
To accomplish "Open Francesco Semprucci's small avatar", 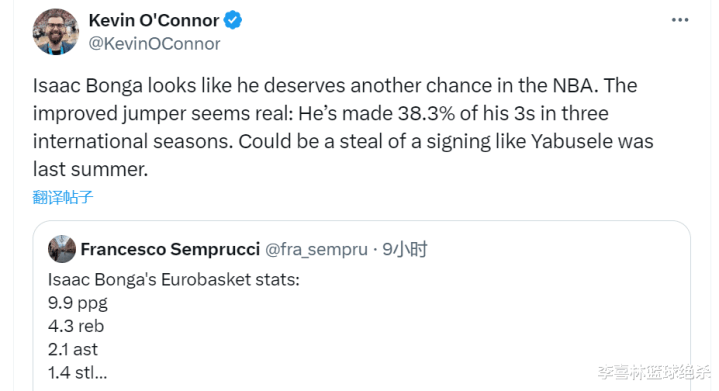I will (x=62, y=249).
